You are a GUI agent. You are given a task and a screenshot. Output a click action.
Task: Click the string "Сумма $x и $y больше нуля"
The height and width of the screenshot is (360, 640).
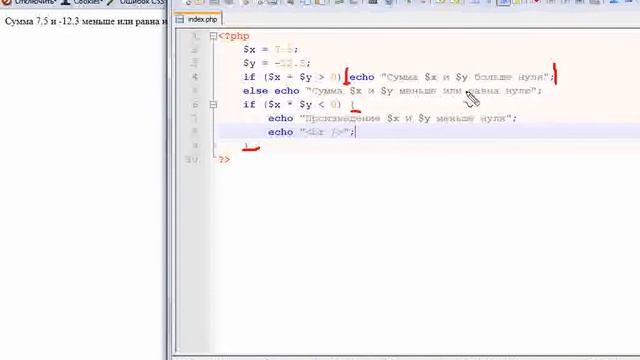pyautogui.click(x=465, y=77)
